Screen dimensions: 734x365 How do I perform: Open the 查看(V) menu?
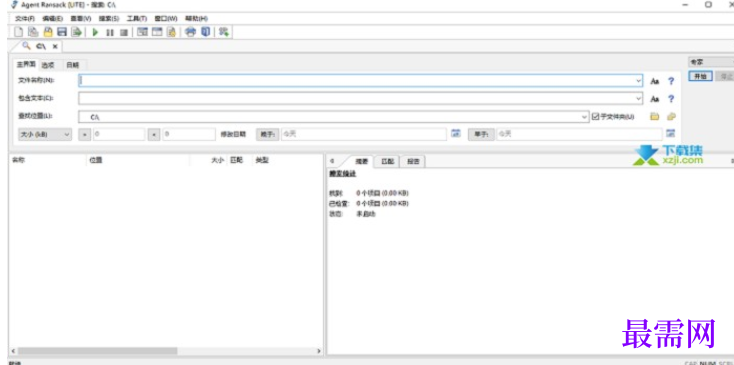(x=81, y=19)
